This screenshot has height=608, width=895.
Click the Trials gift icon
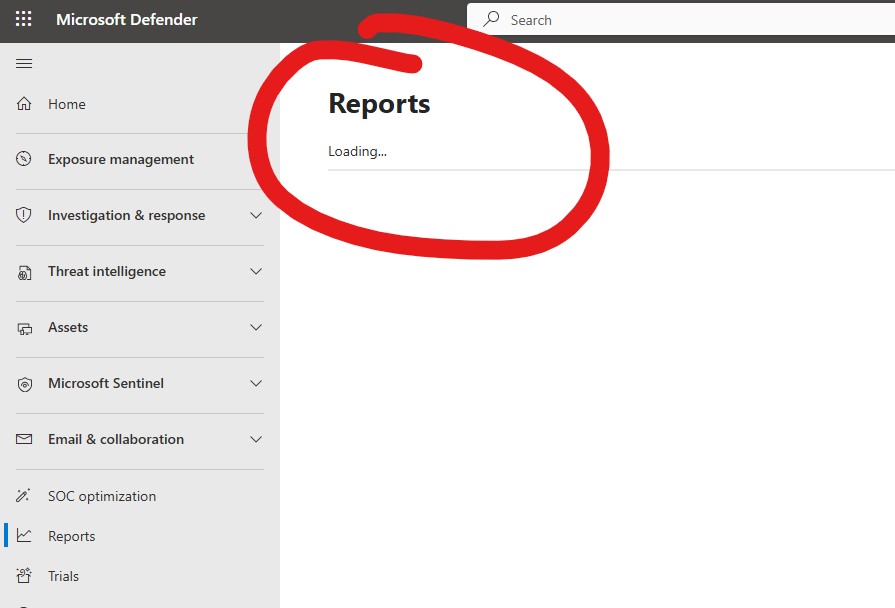tap(24, 575)
